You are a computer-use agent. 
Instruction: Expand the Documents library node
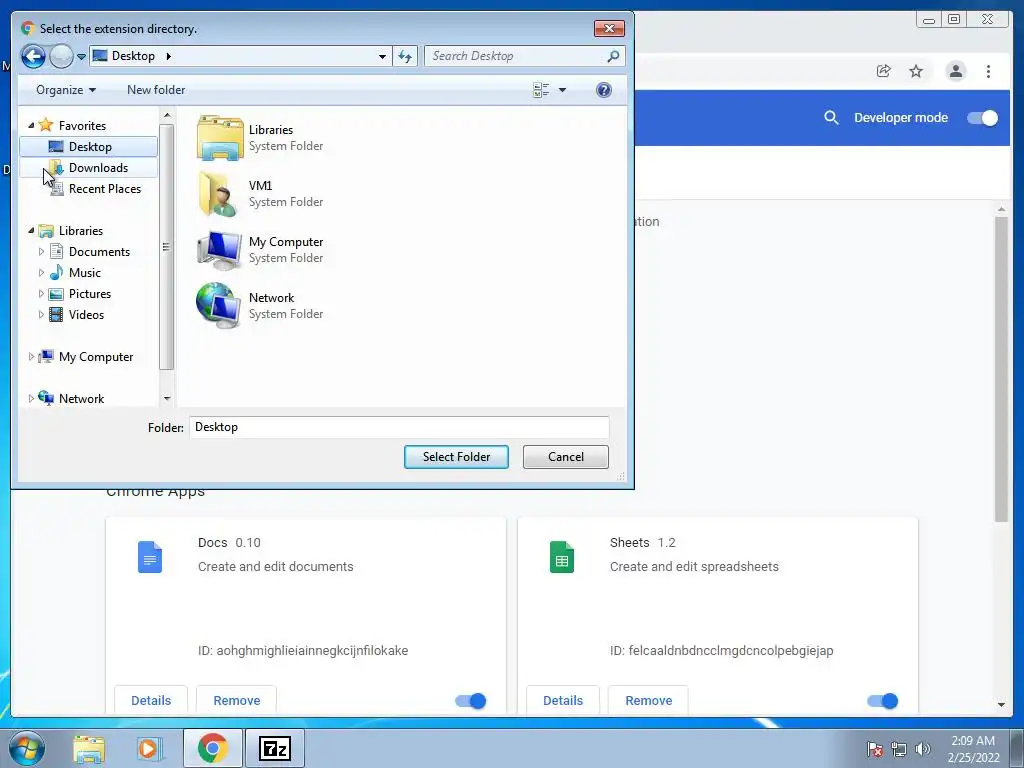point(41,251)
